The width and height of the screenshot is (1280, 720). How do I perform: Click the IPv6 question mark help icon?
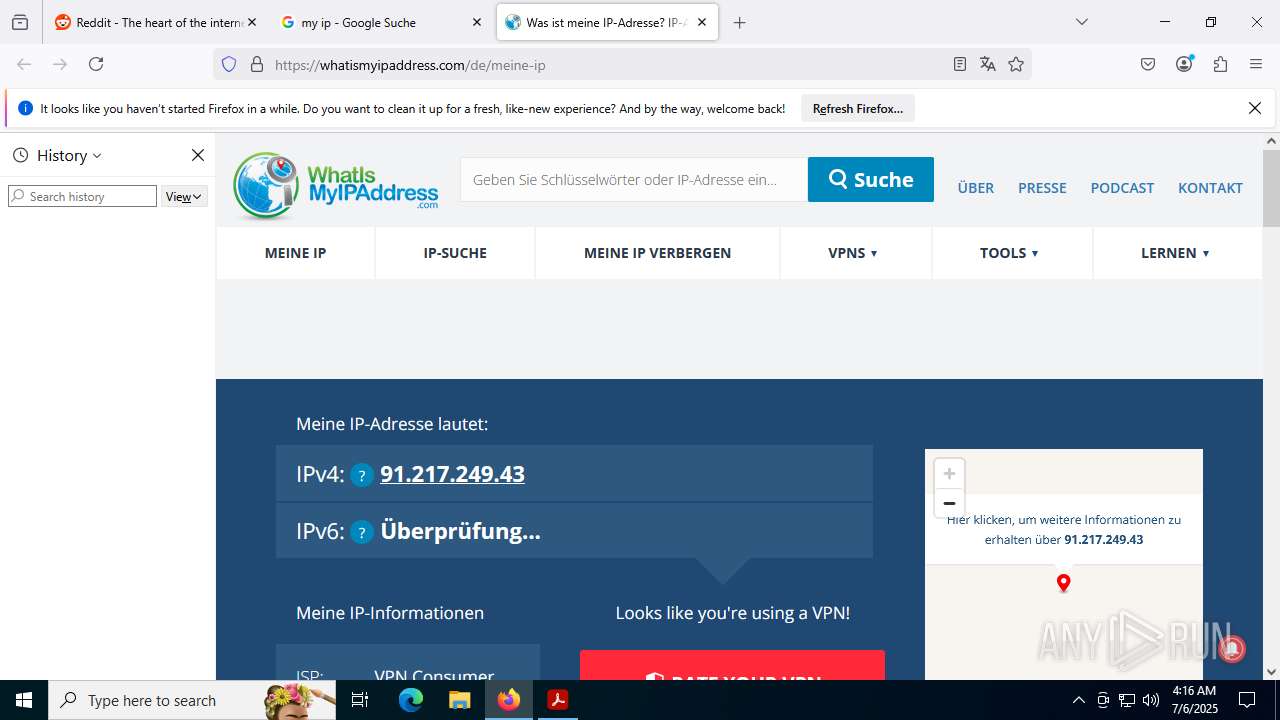(361, 532)
